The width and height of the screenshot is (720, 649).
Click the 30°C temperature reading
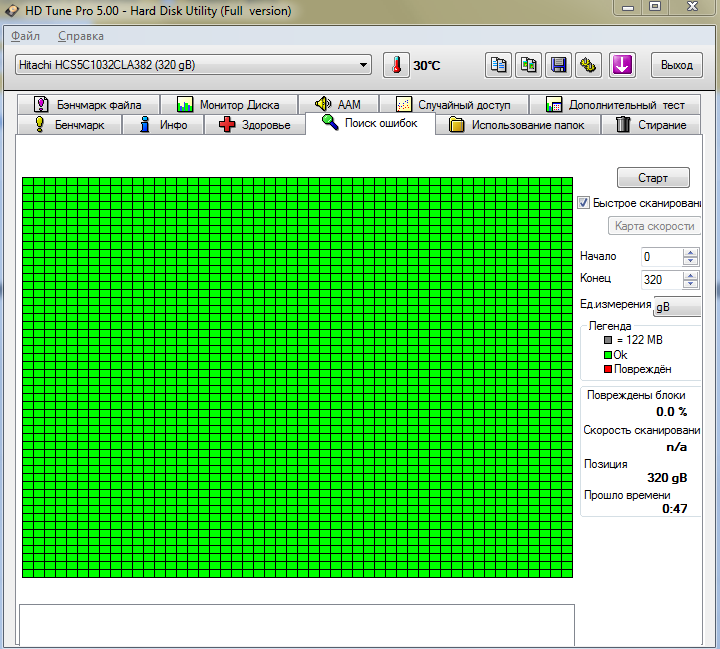pos(427,66)
